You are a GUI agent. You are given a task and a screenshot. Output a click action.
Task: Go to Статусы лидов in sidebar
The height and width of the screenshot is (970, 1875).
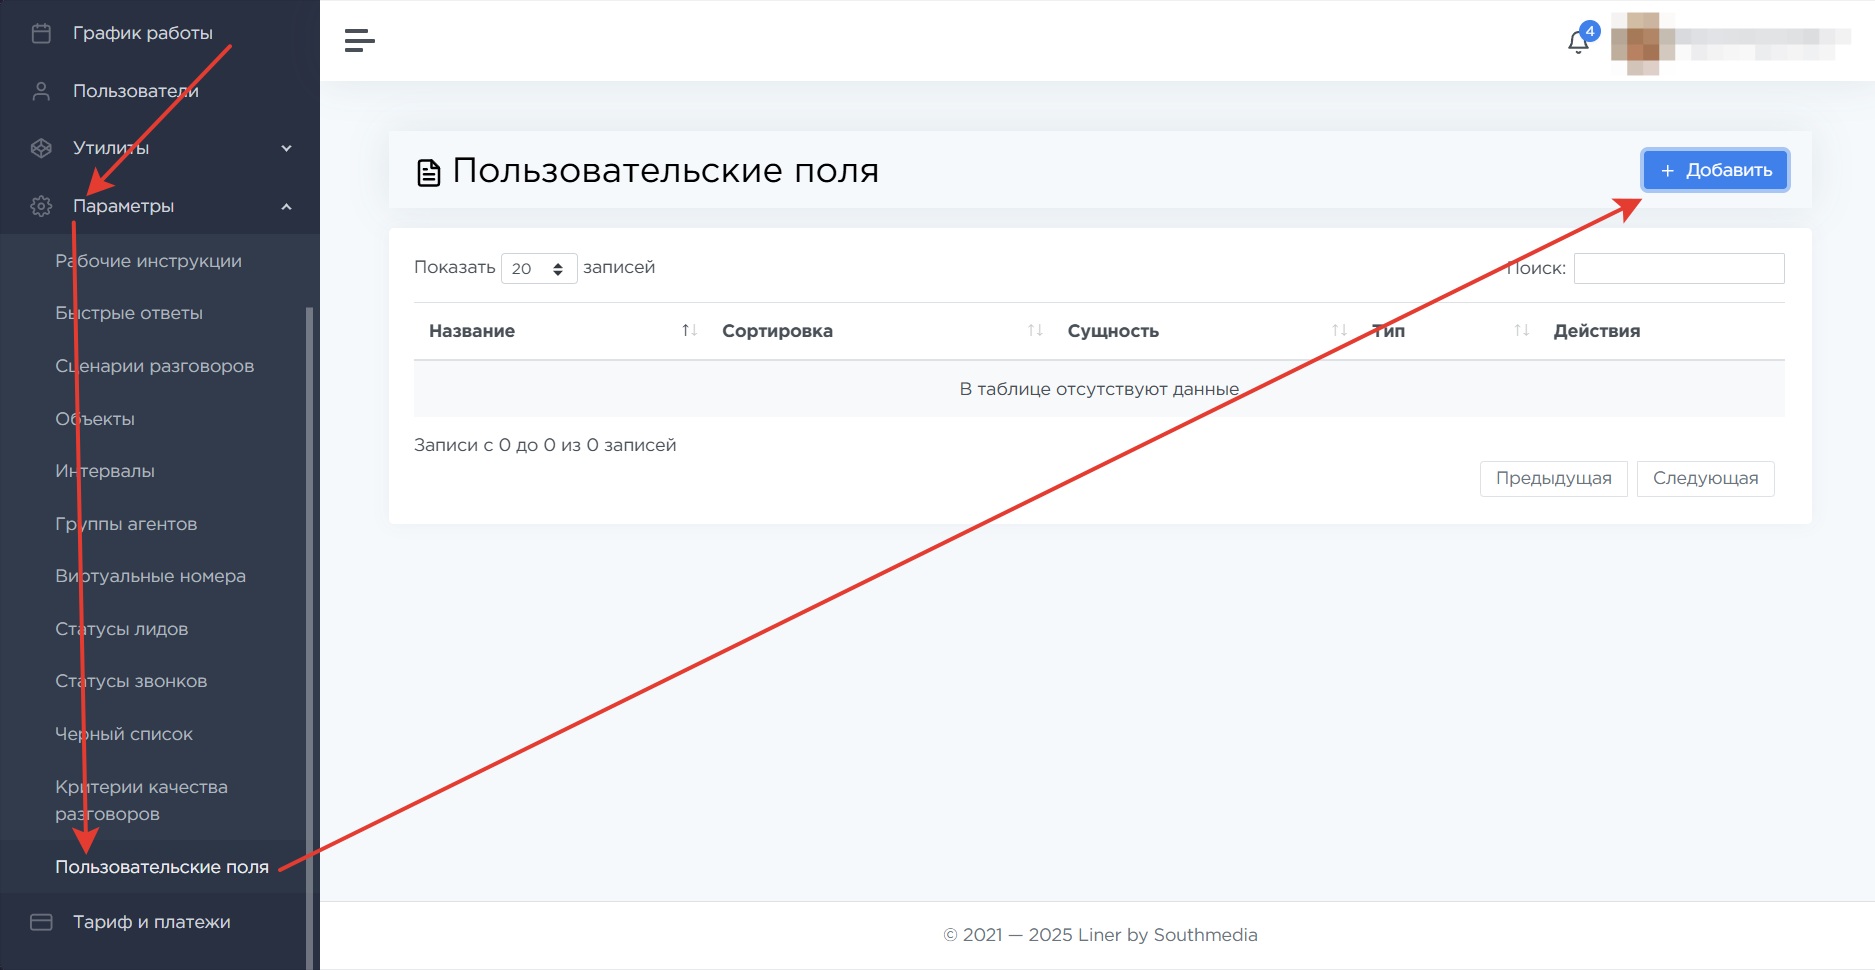pyautogui.click(x=122, y=629)
